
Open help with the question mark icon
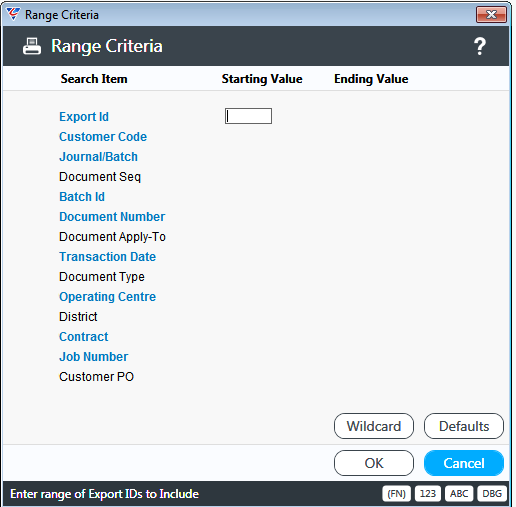pos(480,46)
